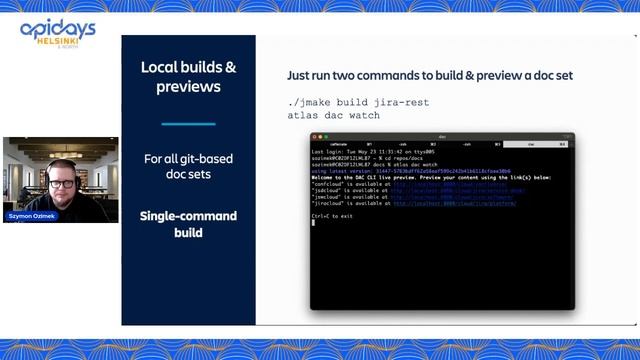
Task: Open the confcloud localhost preview link
Action: pyautogui.click(x=450, y=184)
